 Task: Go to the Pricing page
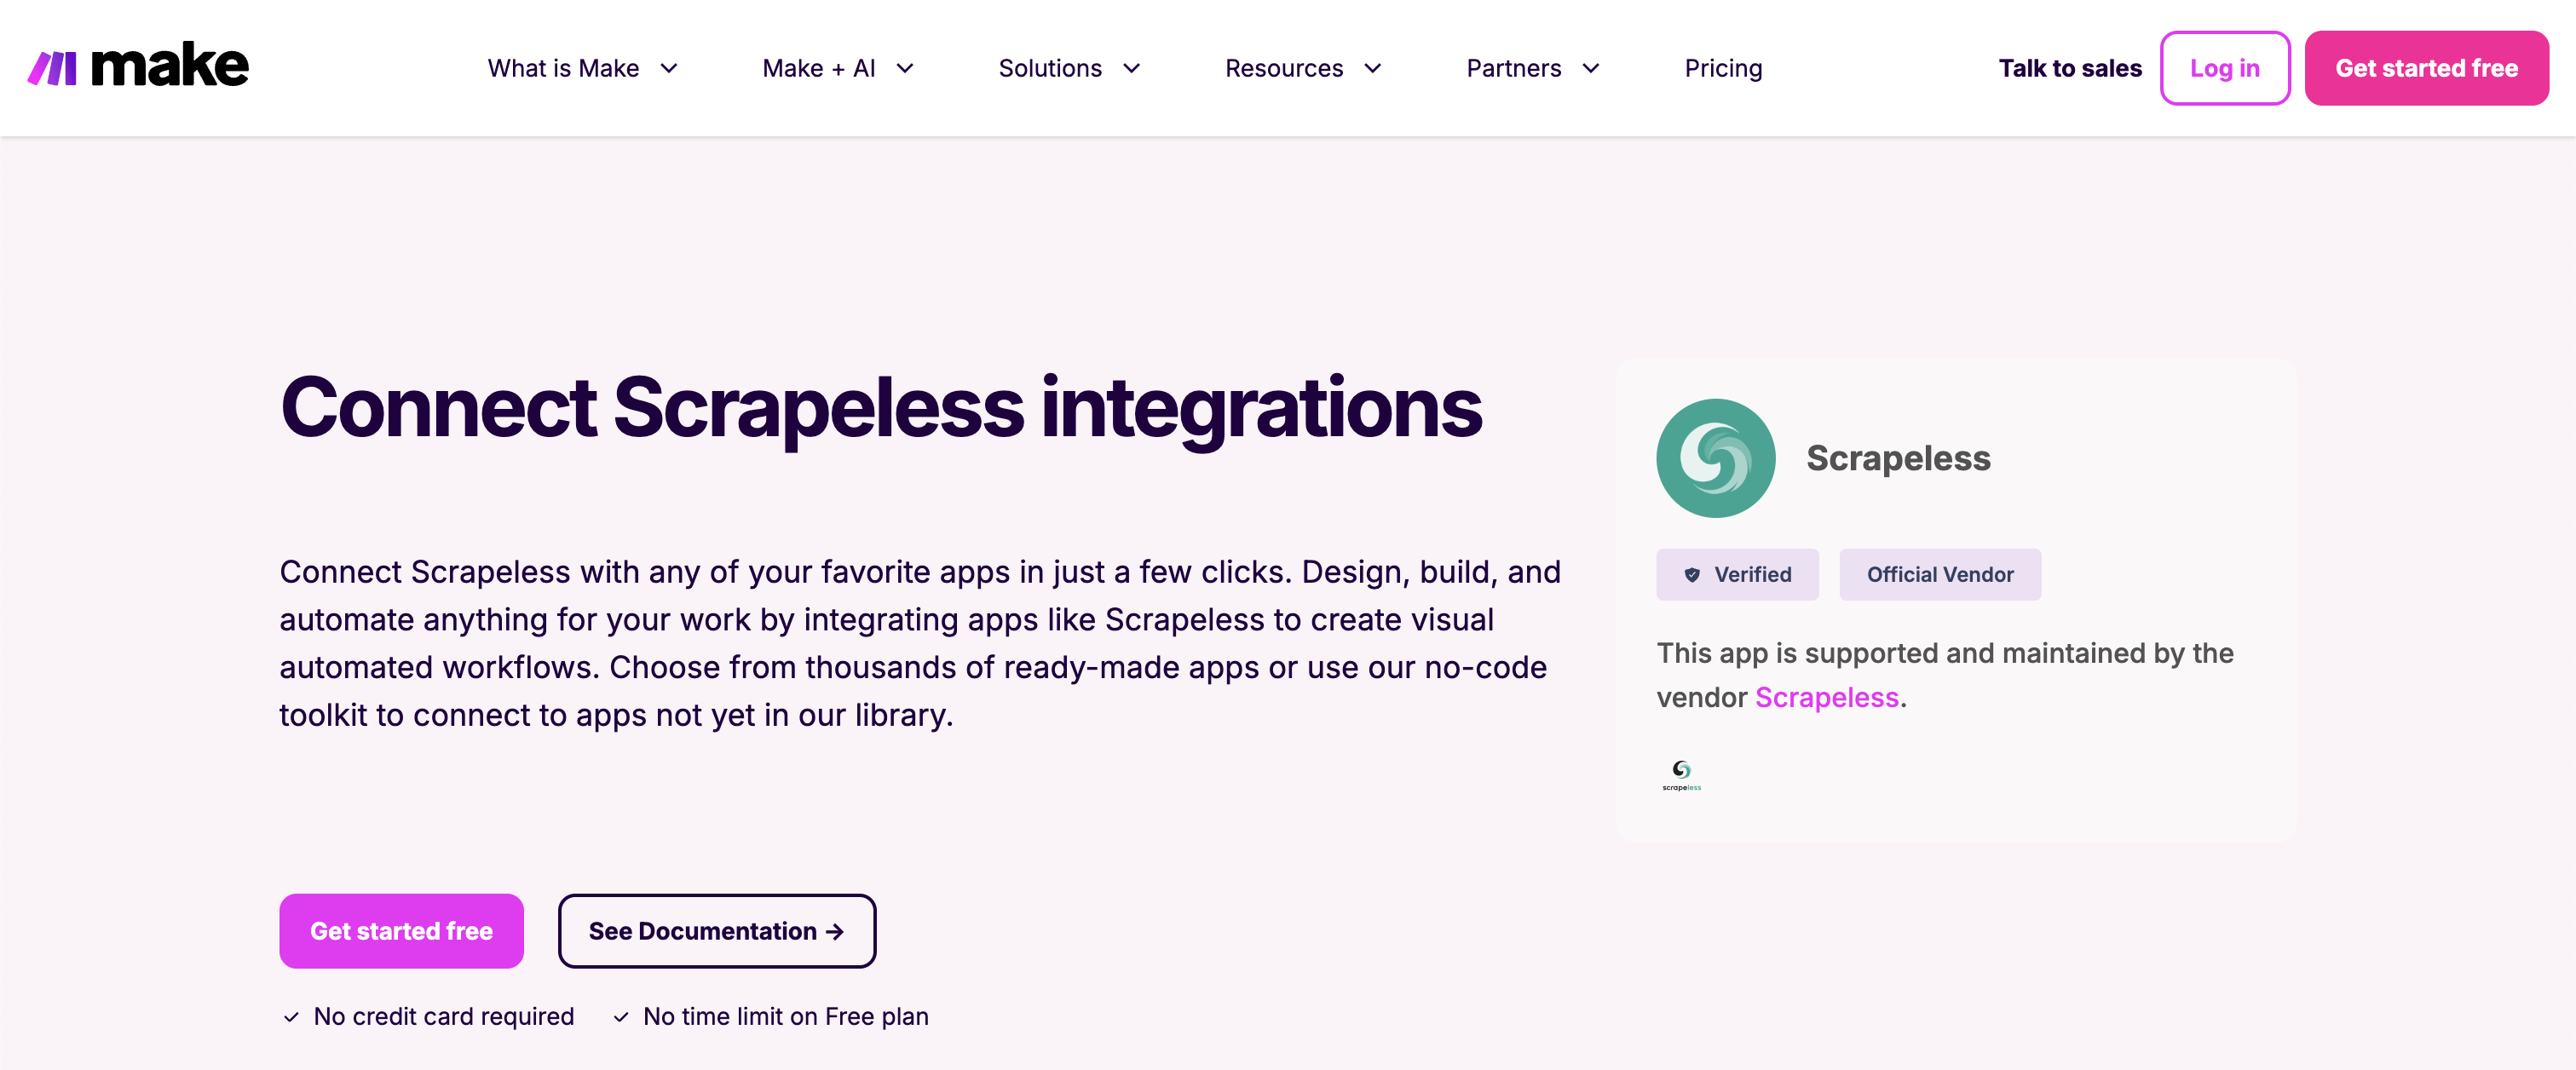(x=1723, y=68)
